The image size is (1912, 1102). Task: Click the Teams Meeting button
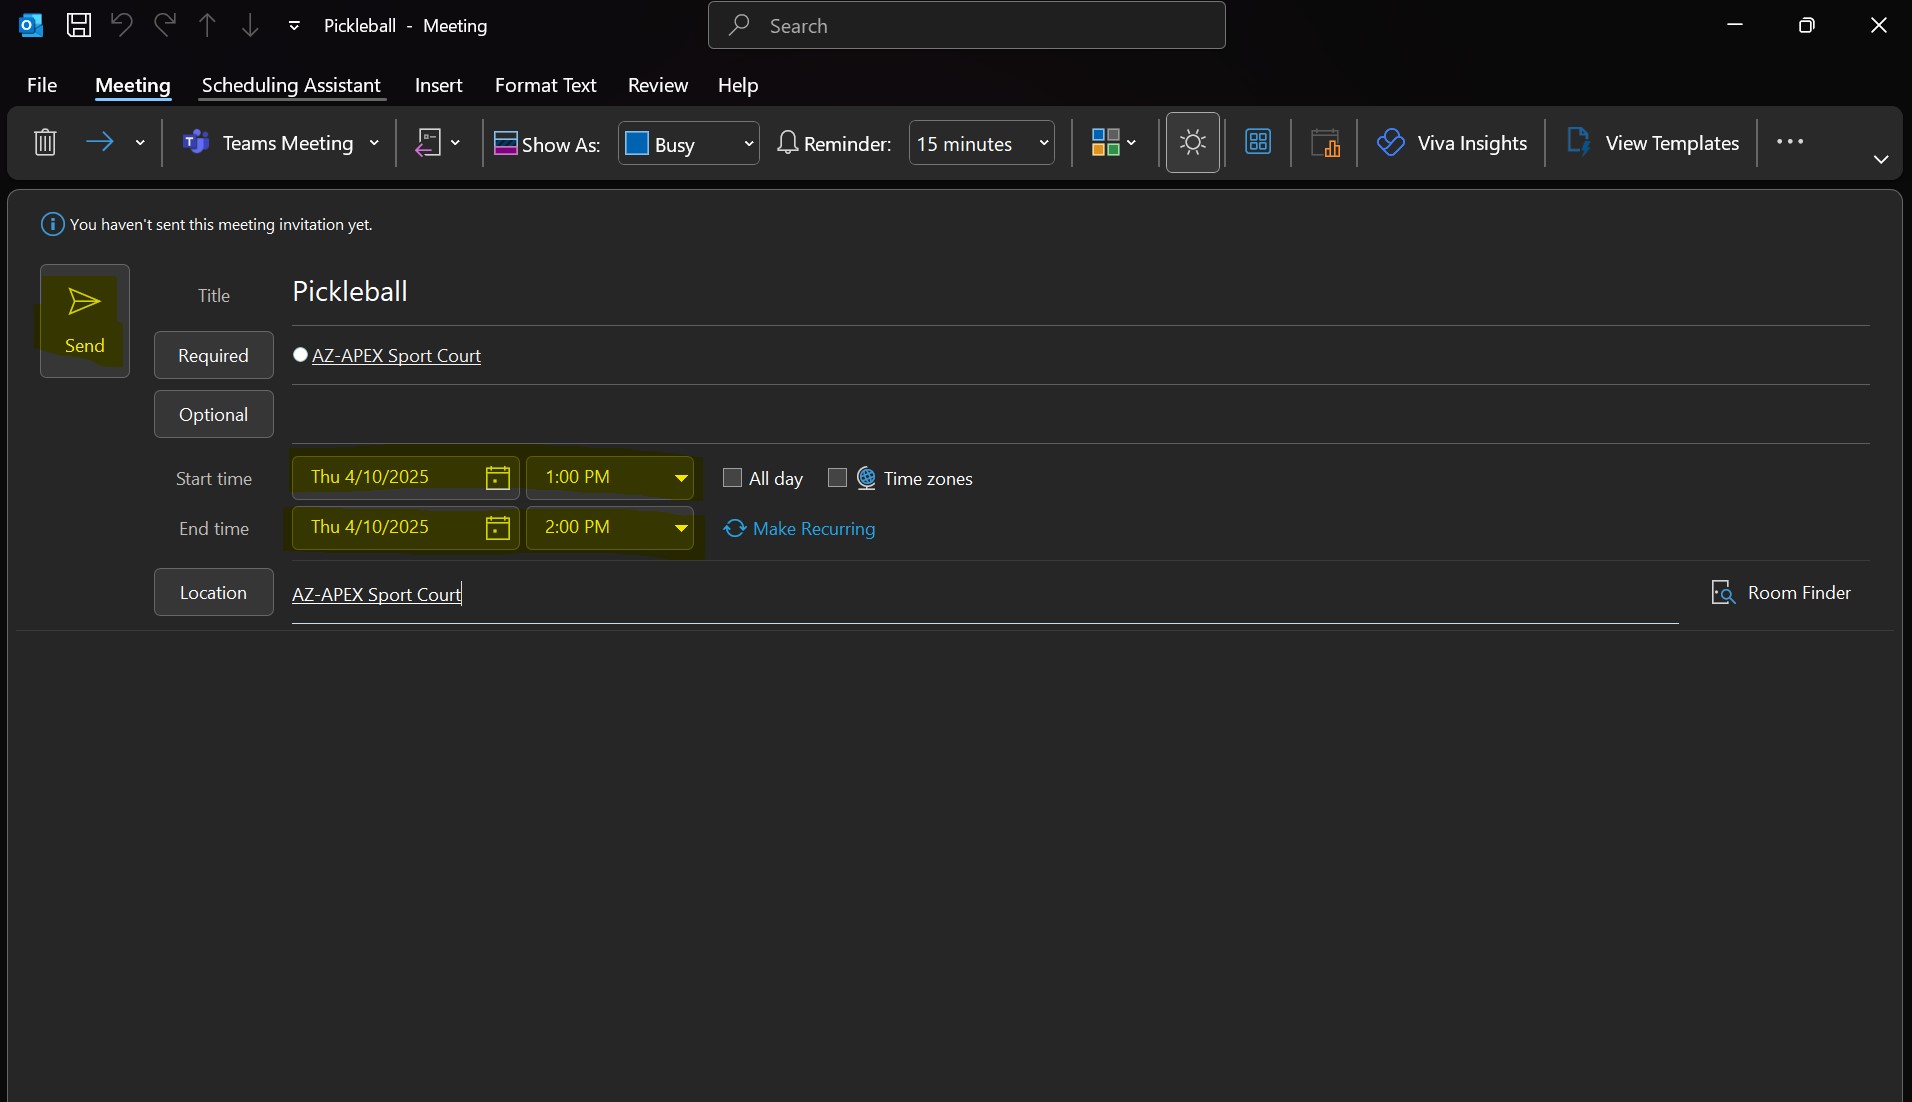coord(268,143)
